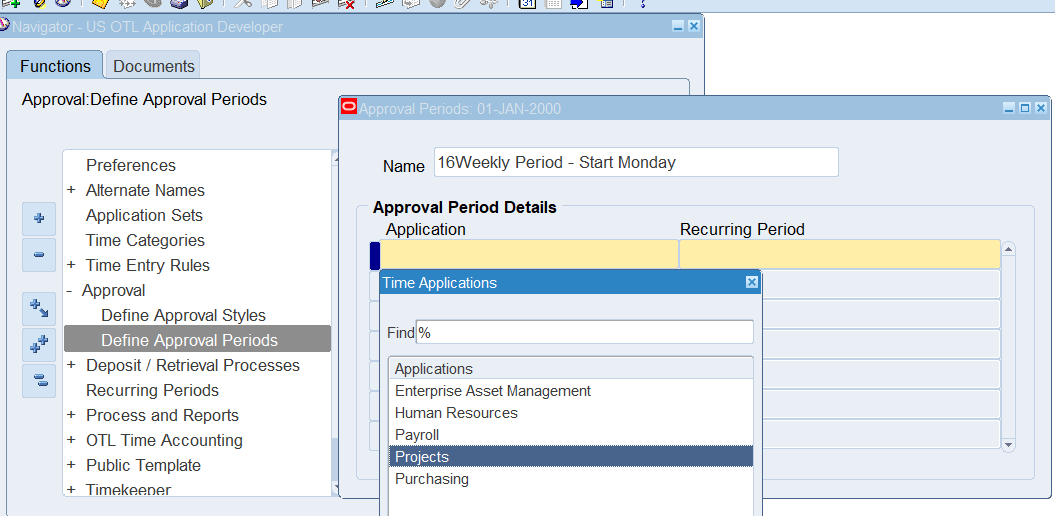Pick Purchasing from the Time Applications list
Screen dimensions: 1055x516
pos(432,479)
